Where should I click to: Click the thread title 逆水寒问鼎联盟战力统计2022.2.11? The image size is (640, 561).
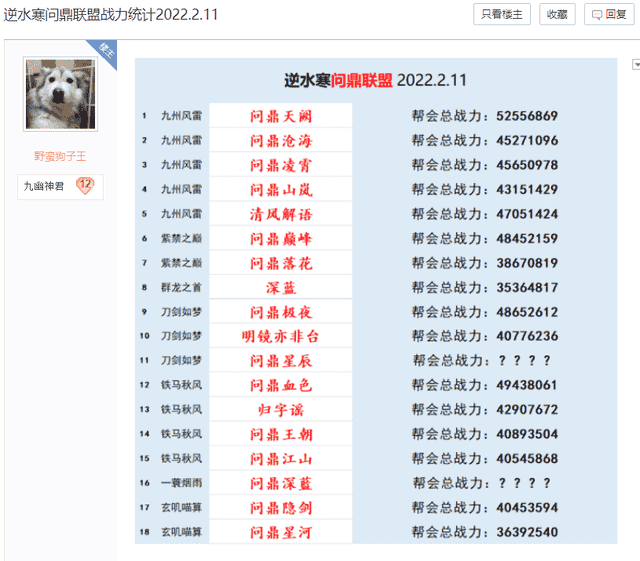111,14
